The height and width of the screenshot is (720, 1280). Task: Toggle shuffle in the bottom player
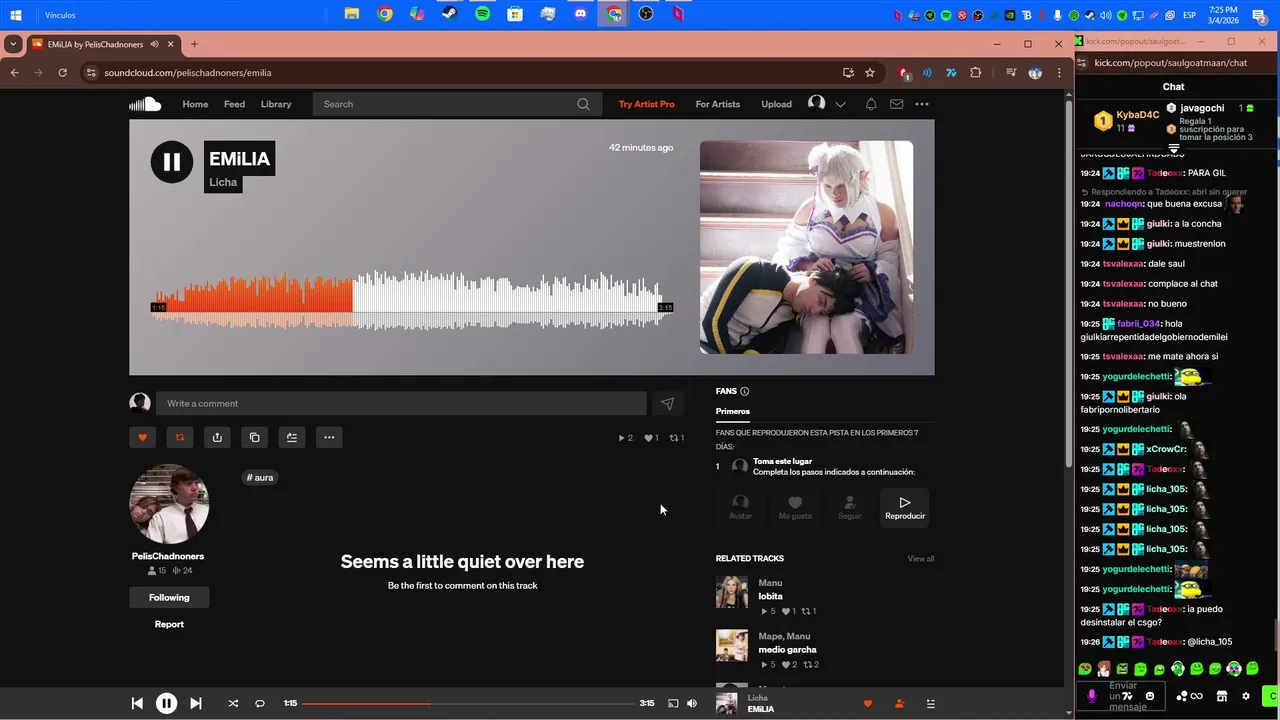point(233,703)
